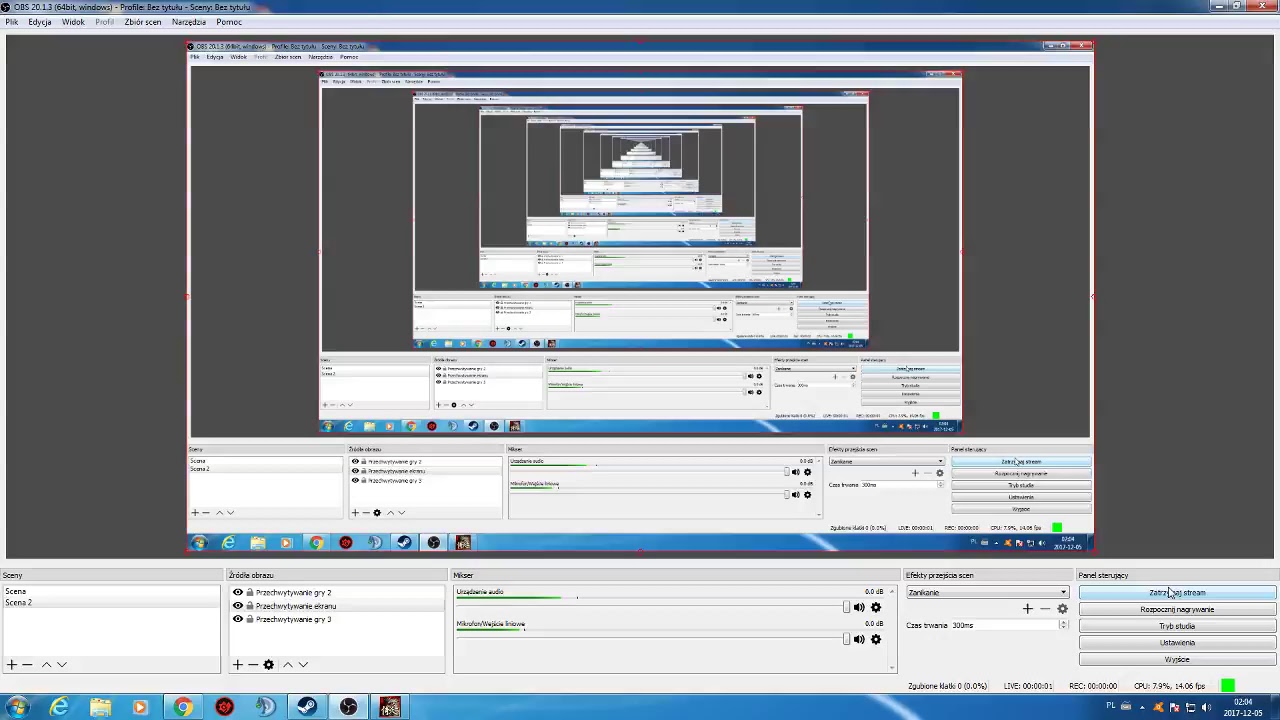This screenshot has width=1280, height=720.
Task: Remove the scene transition with the minus icon
Action: pyautogui.click(x=1045, y=608)
